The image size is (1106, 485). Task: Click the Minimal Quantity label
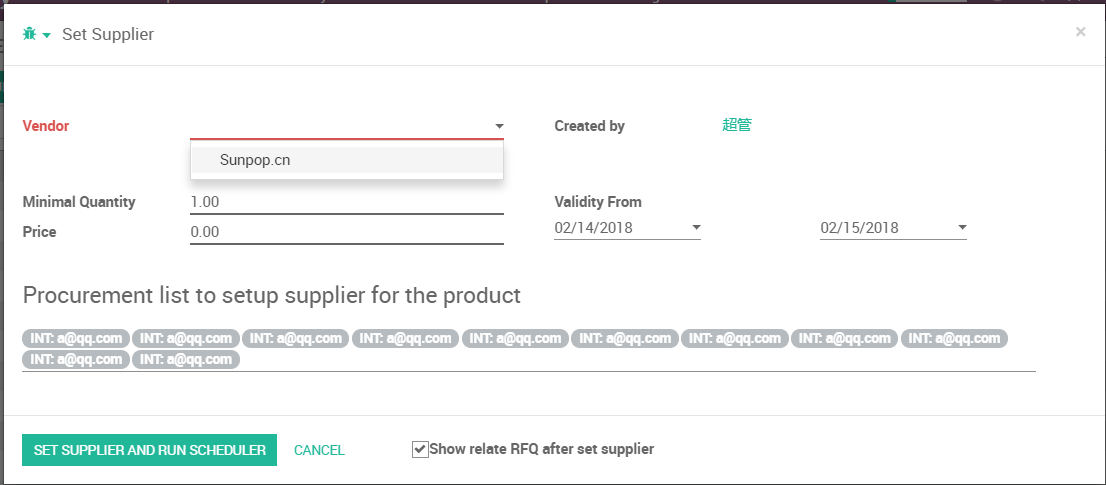(x=79, y=202)
